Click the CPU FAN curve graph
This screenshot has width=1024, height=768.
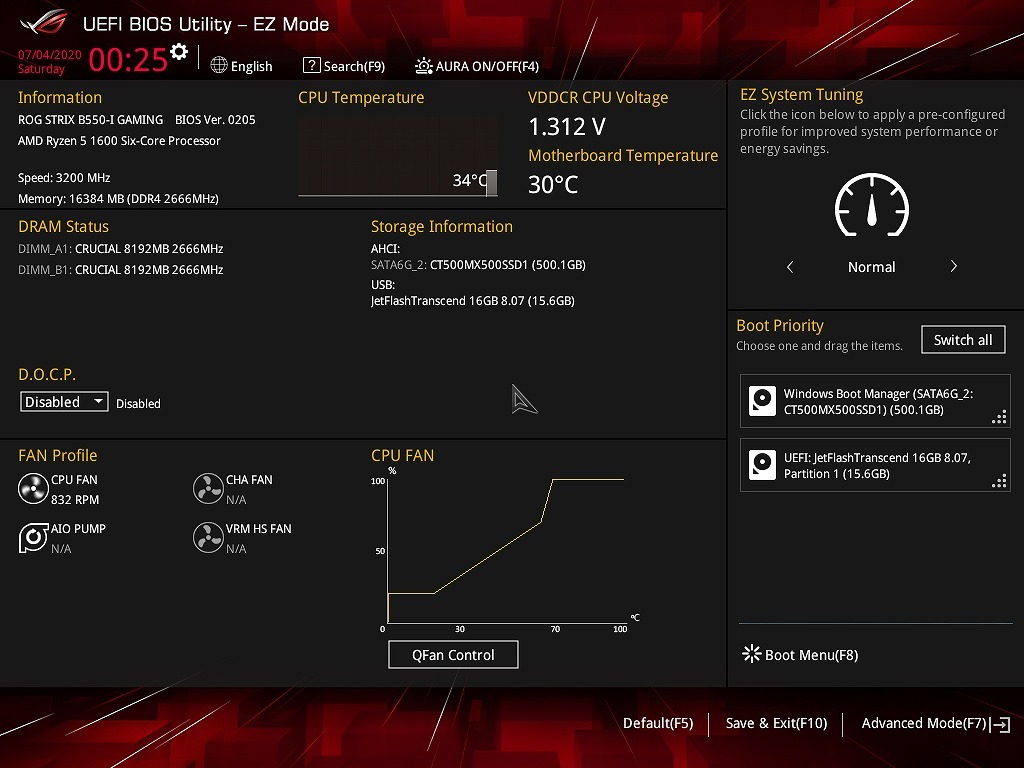(x=505, y=550)
